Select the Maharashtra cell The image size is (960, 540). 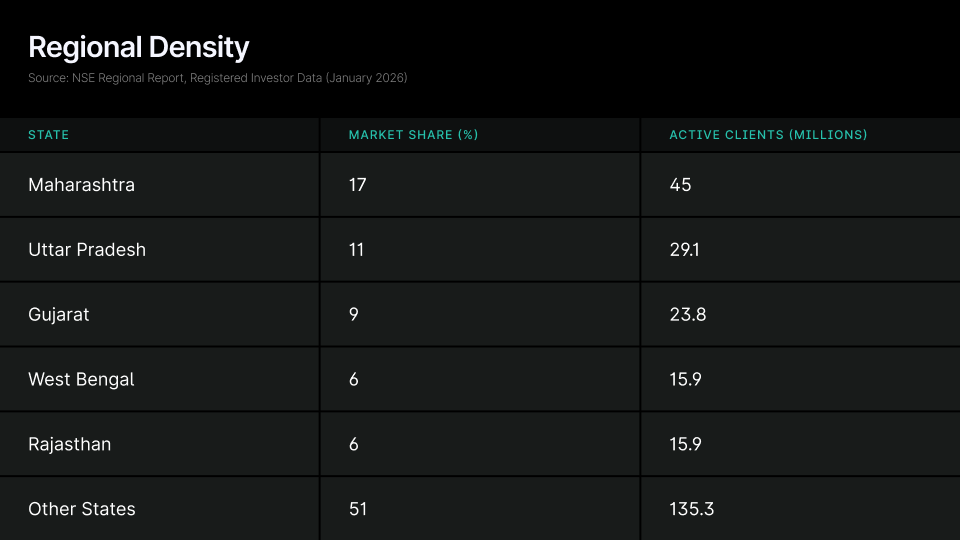(x=81, y=185)
